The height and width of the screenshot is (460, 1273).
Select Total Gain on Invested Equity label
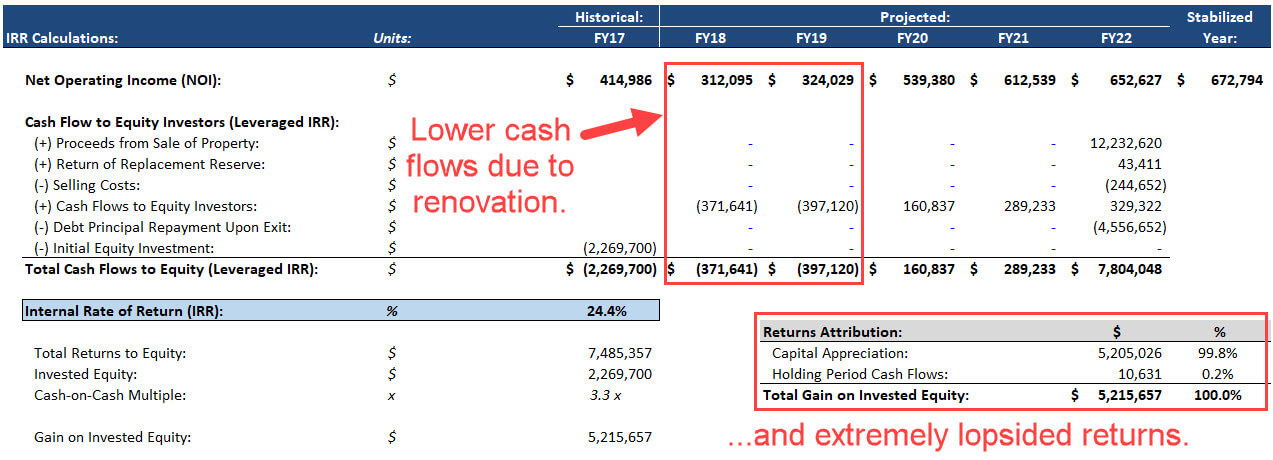(866, 395)
